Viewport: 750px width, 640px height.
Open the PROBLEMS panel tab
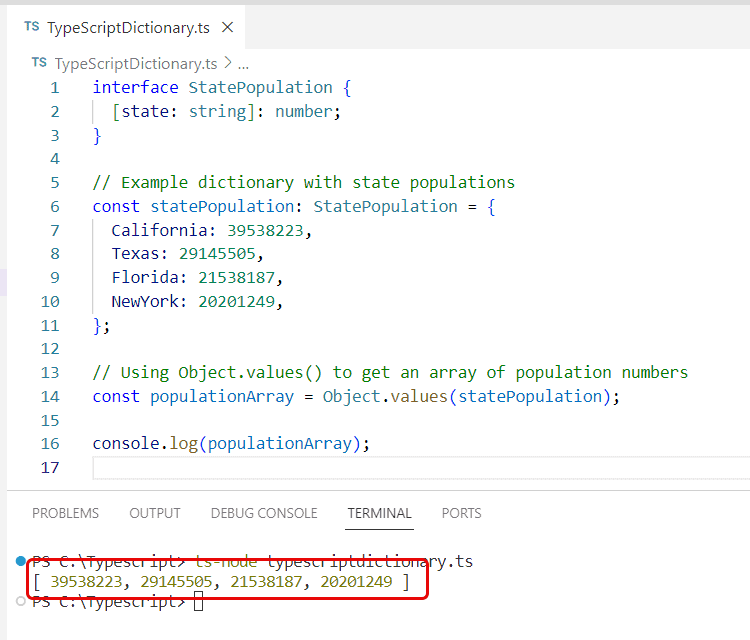(66, 513)
